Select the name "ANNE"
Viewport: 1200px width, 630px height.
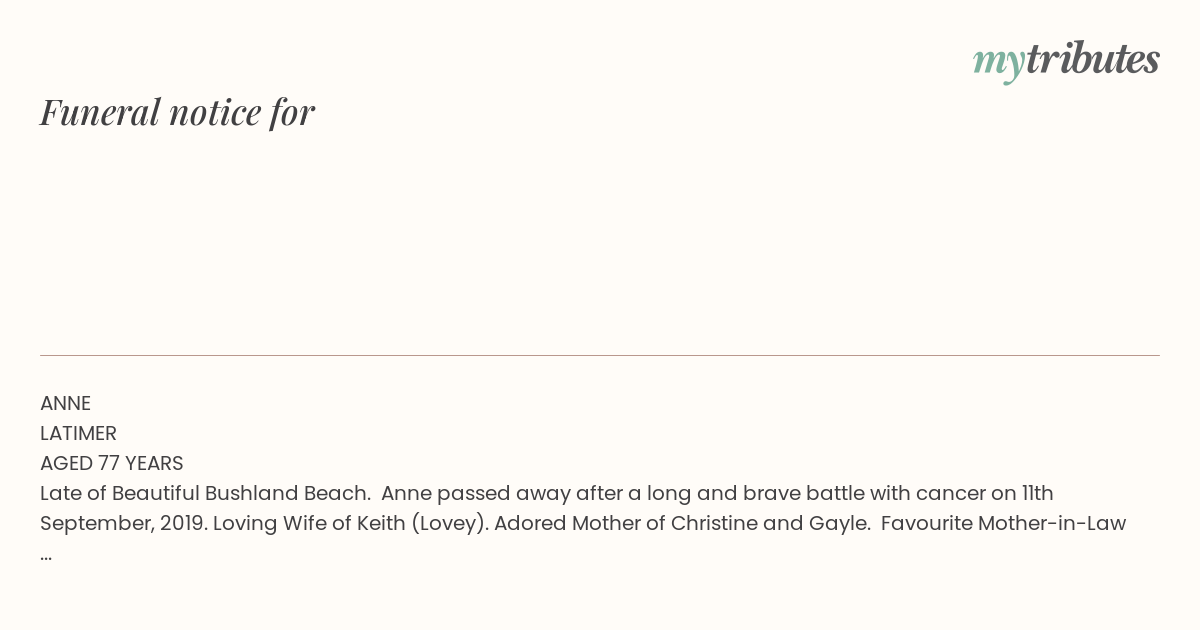[x=65, y=403]
